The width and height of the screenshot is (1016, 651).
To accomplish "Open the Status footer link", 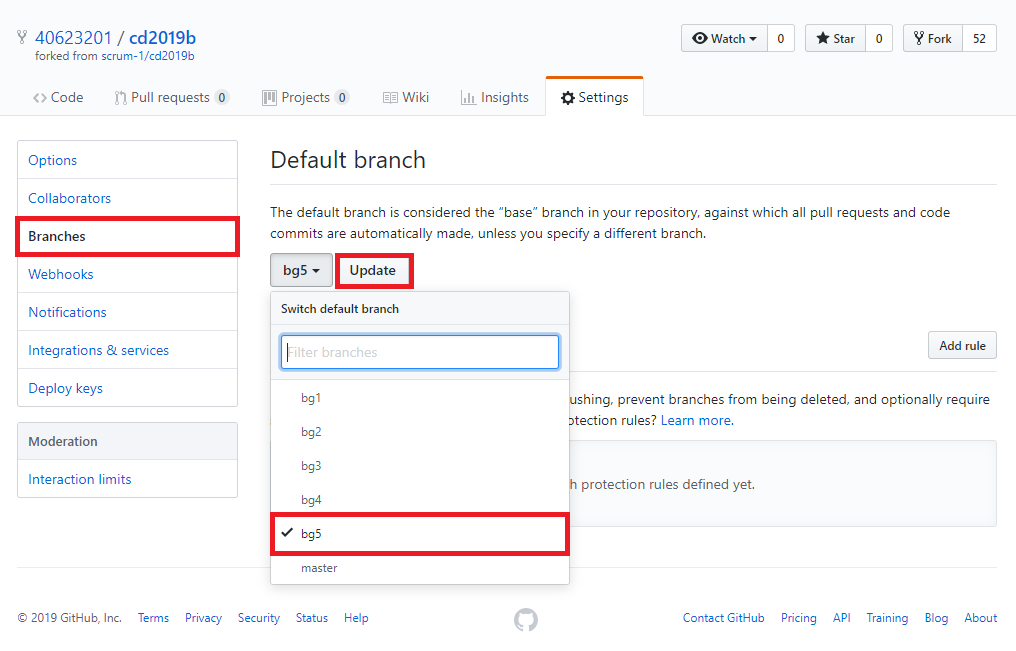I will (312, 618).
